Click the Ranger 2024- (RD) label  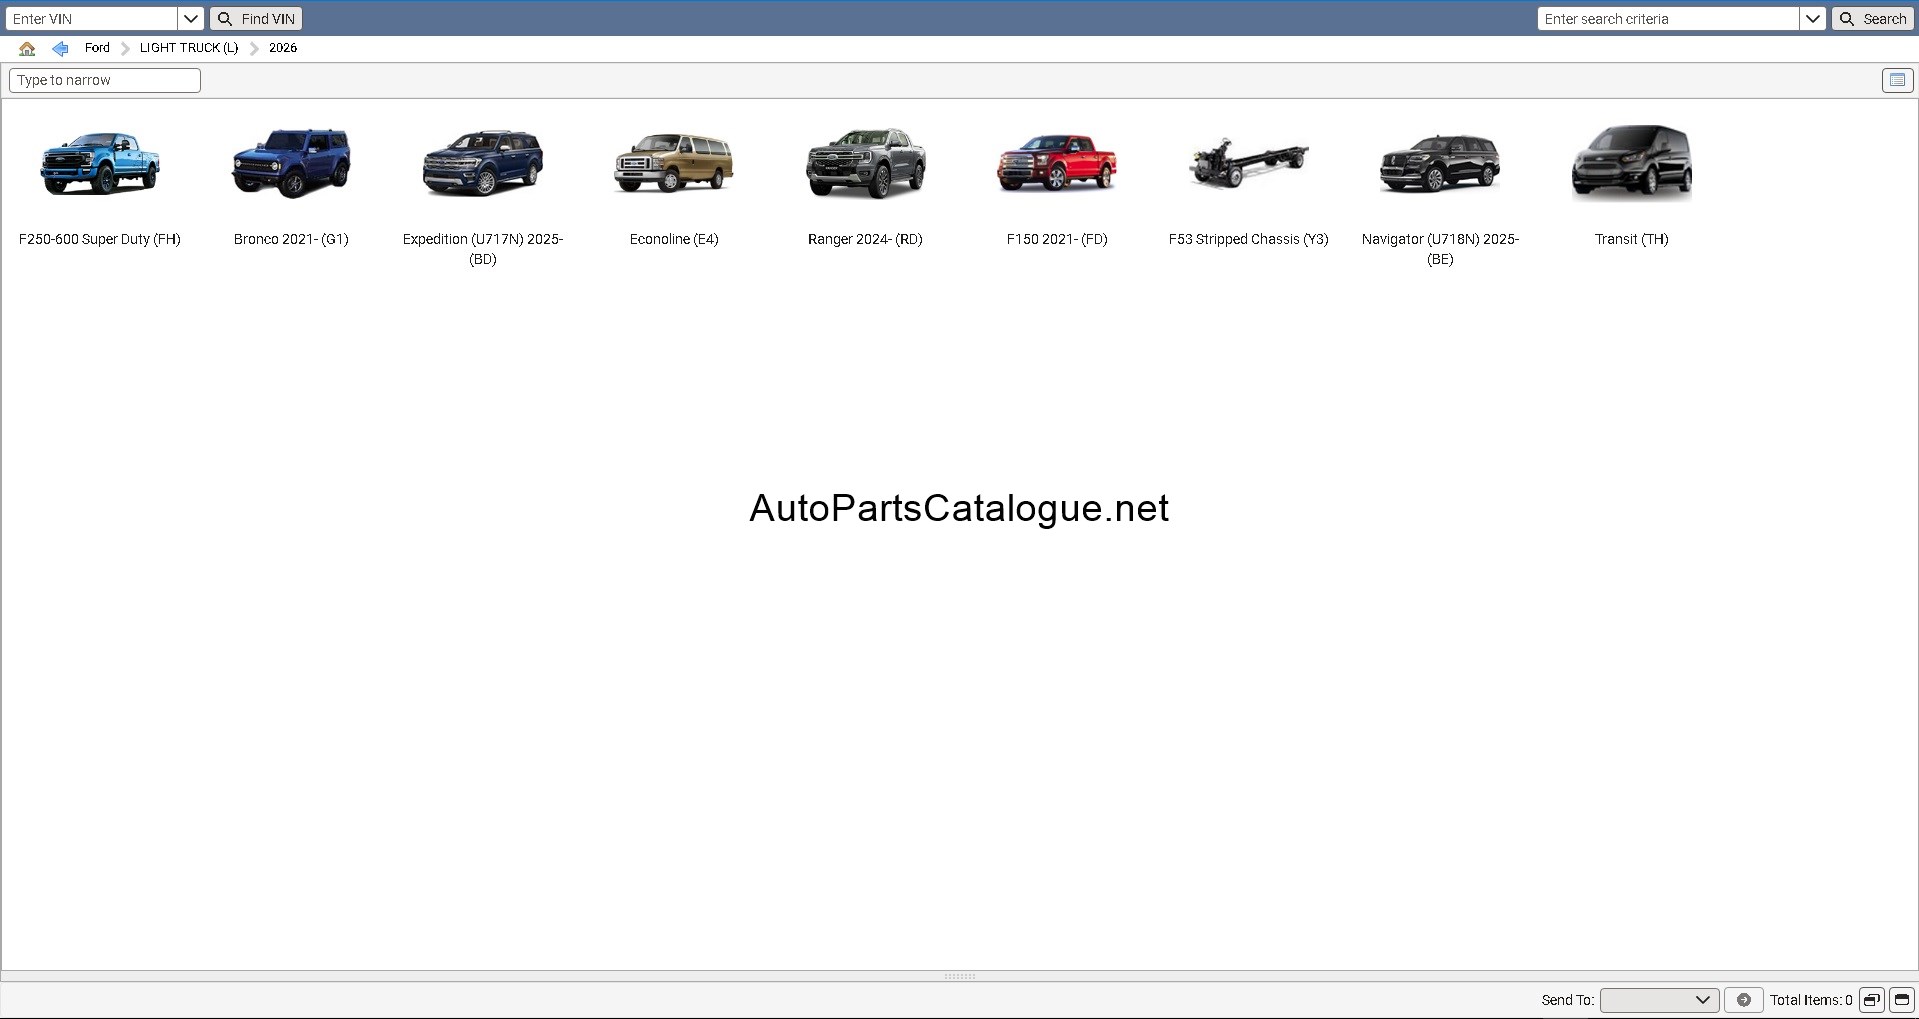[x=865, y=239]
